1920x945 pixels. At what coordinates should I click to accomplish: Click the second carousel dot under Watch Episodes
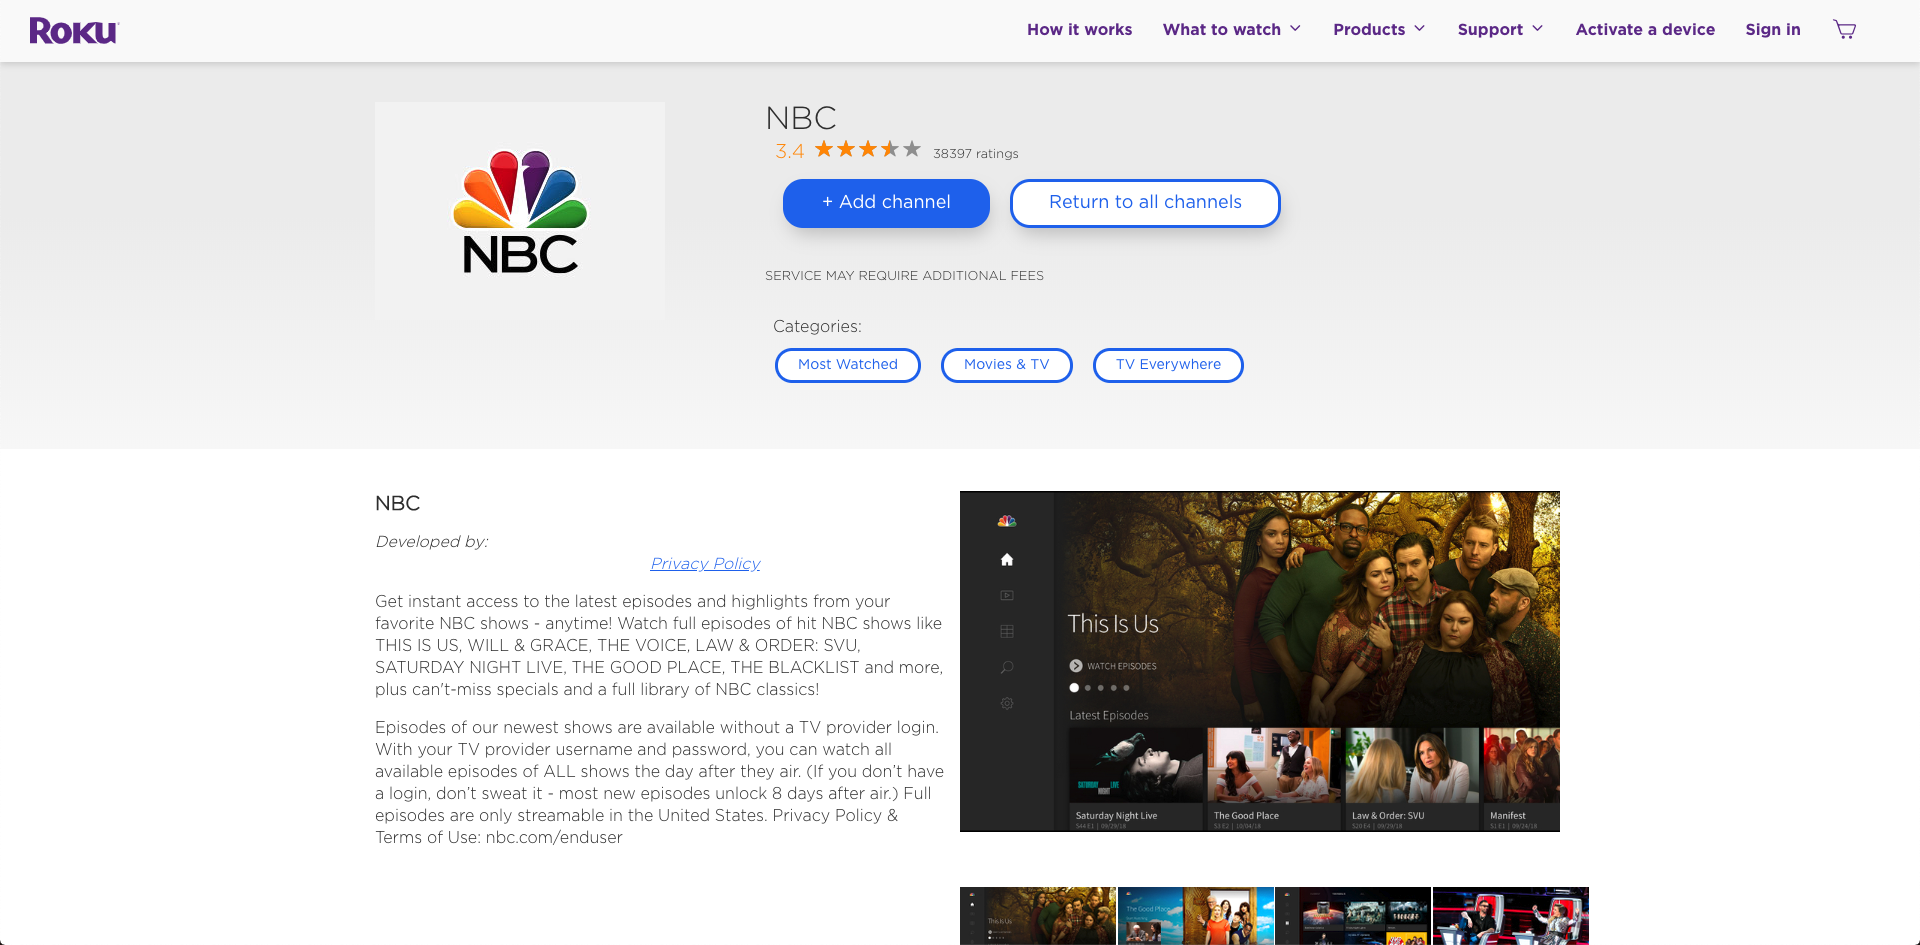coord(1087,687)
